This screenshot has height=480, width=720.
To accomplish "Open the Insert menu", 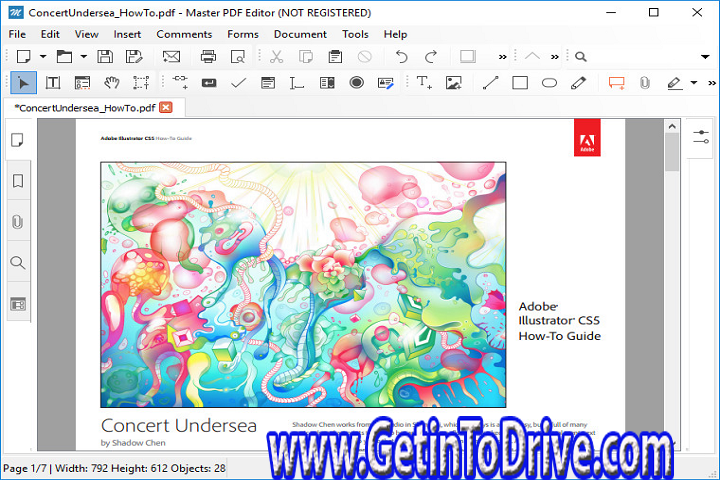I will pos(127,34).
